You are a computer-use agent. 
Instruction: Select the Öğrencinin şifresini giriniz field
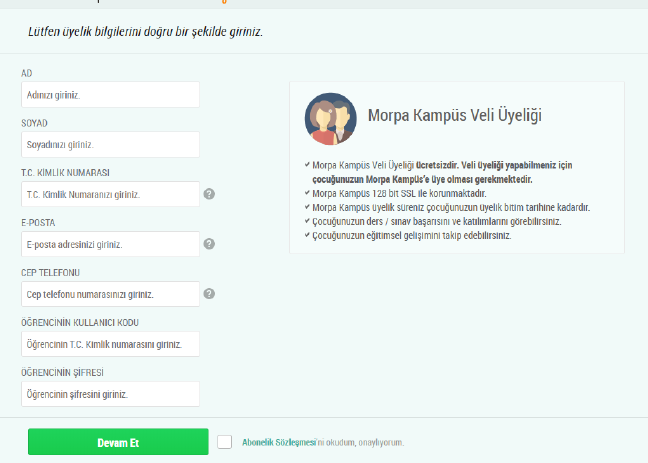click(110, 394)
